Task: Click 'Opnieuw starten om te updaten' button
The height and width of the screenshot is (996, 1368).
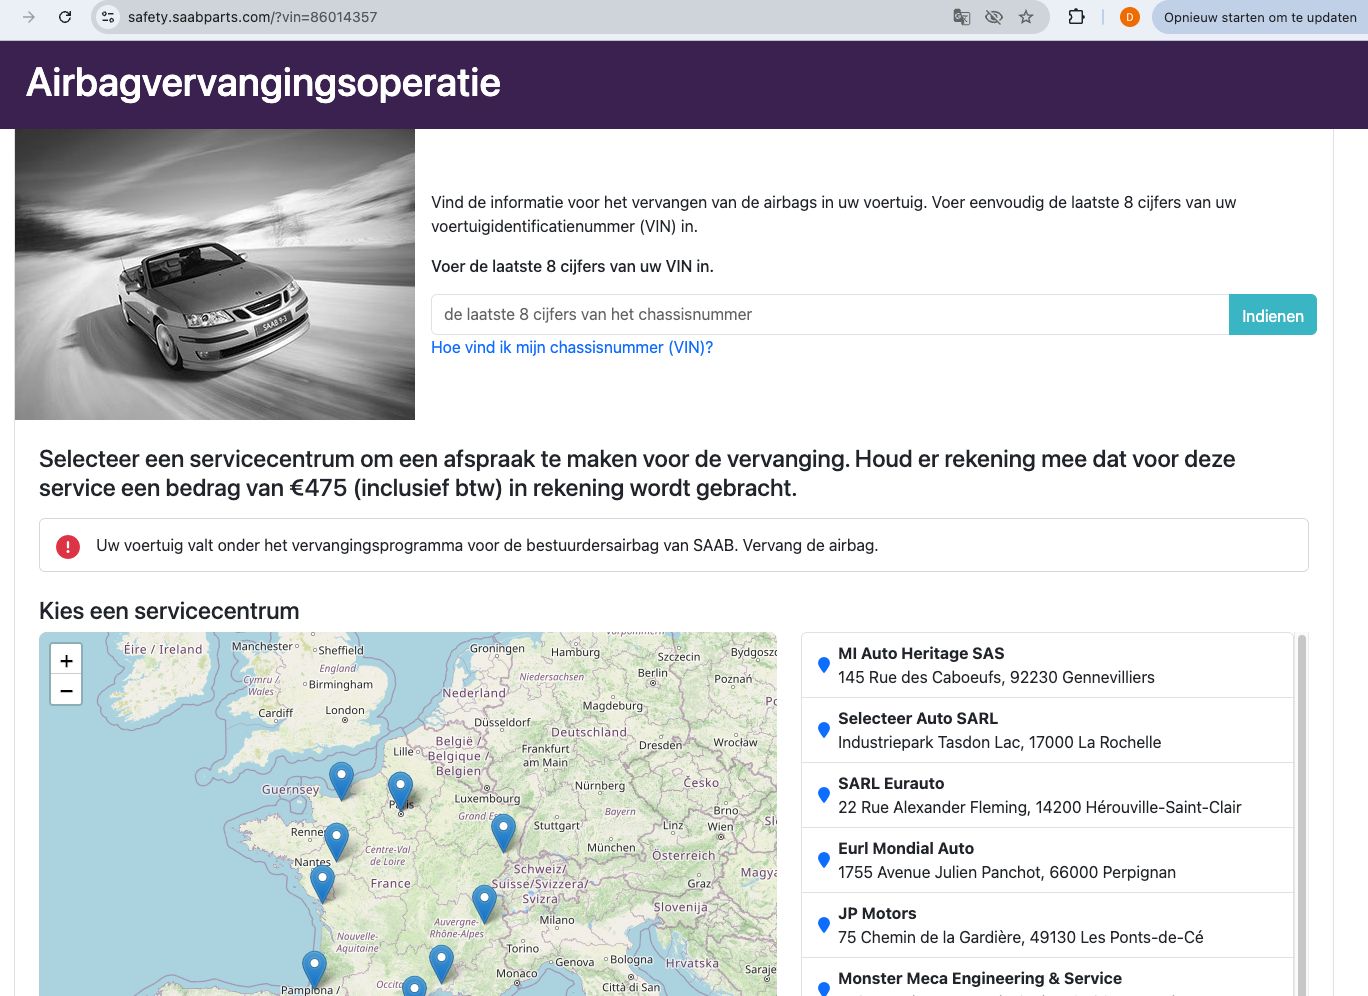Action: click(1260, 17)
